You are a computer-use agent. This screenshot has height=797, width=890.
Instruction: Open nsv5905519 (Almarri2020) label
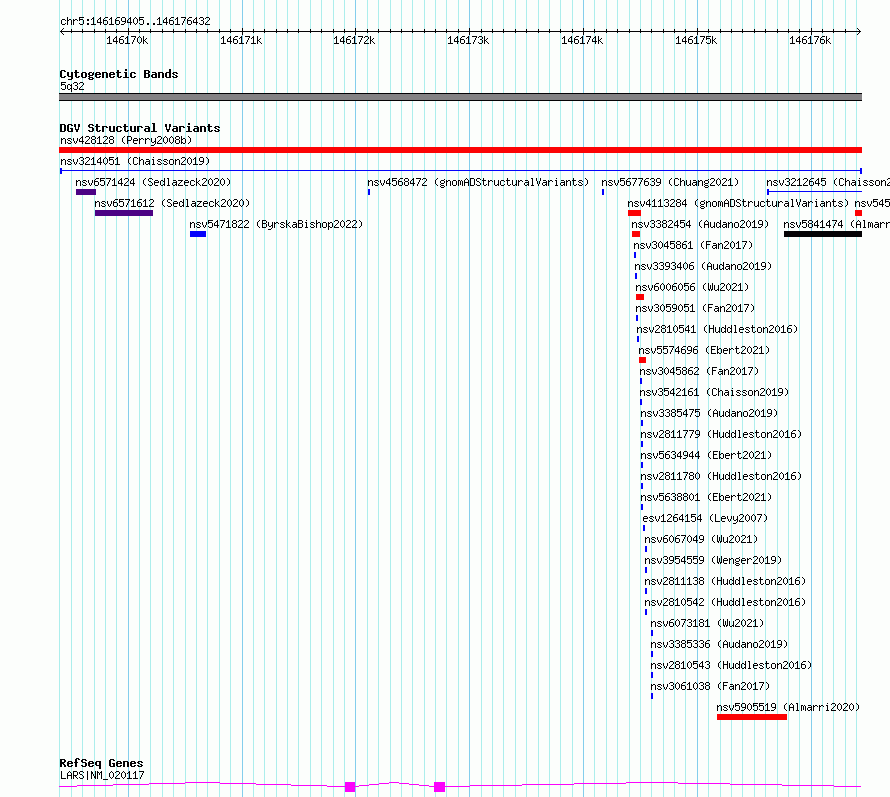coord(788,707)
